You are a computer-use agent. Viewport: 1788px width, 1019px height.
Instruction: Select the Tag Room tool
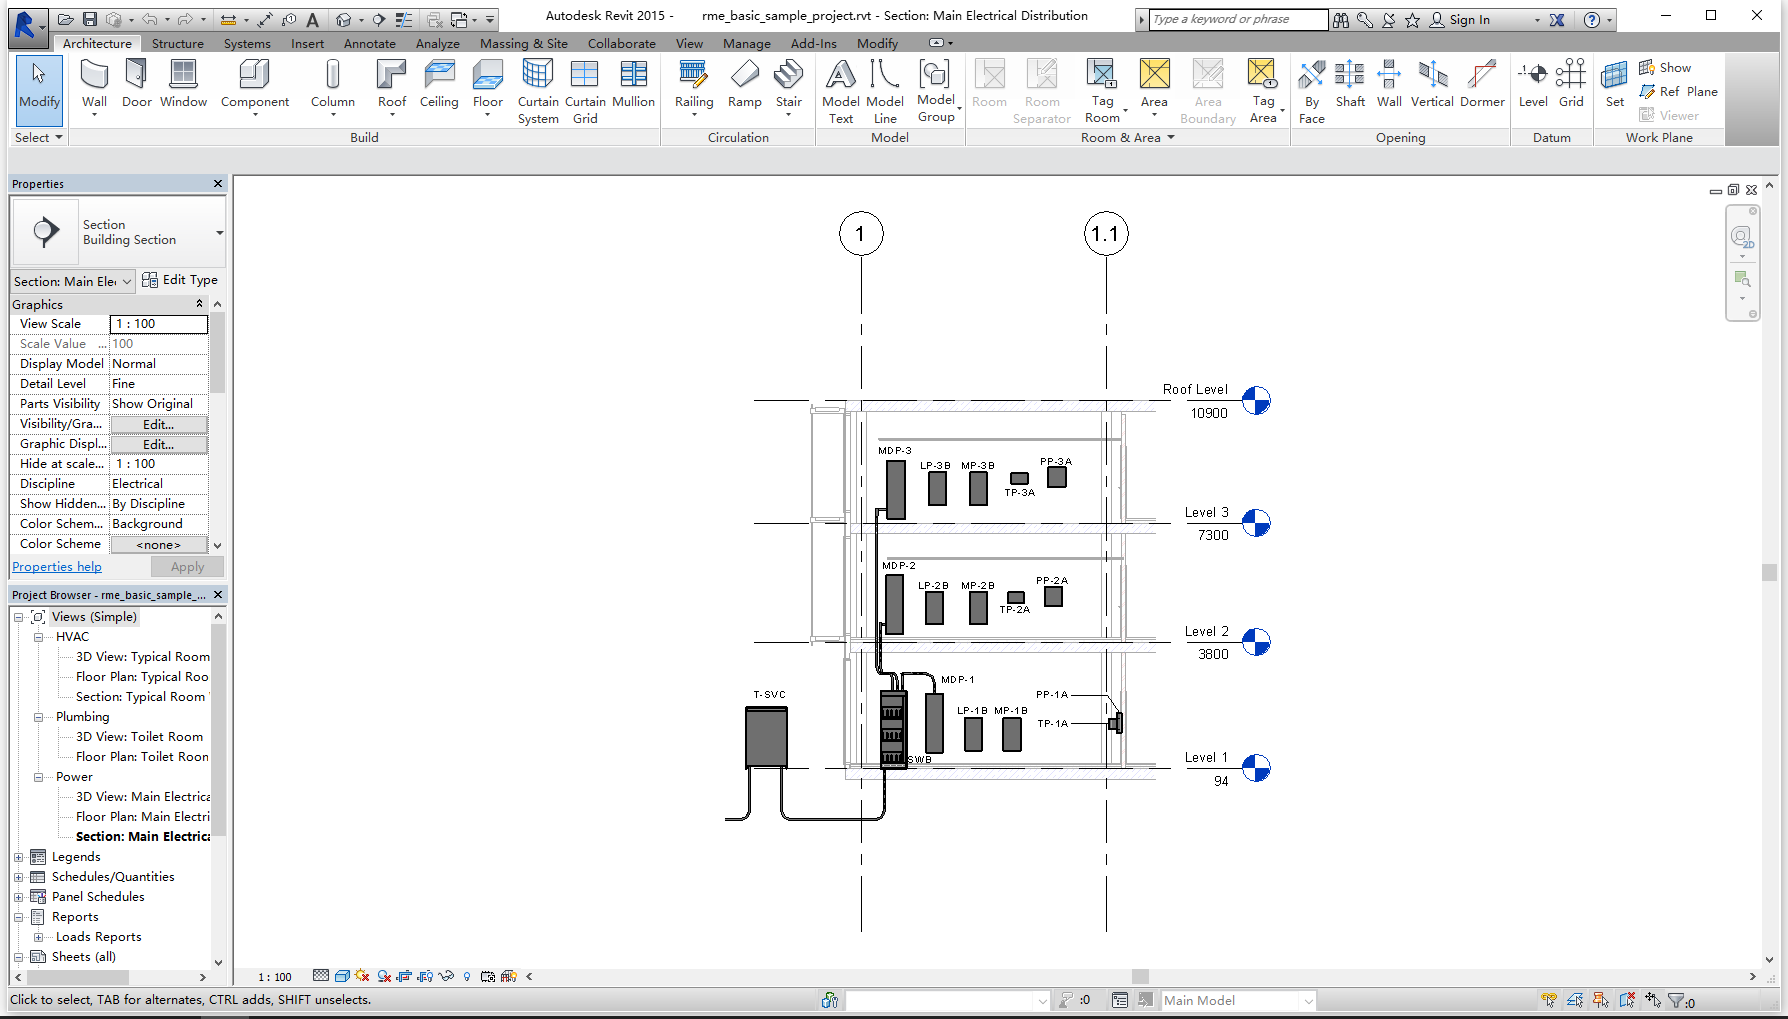point(1102,91)
